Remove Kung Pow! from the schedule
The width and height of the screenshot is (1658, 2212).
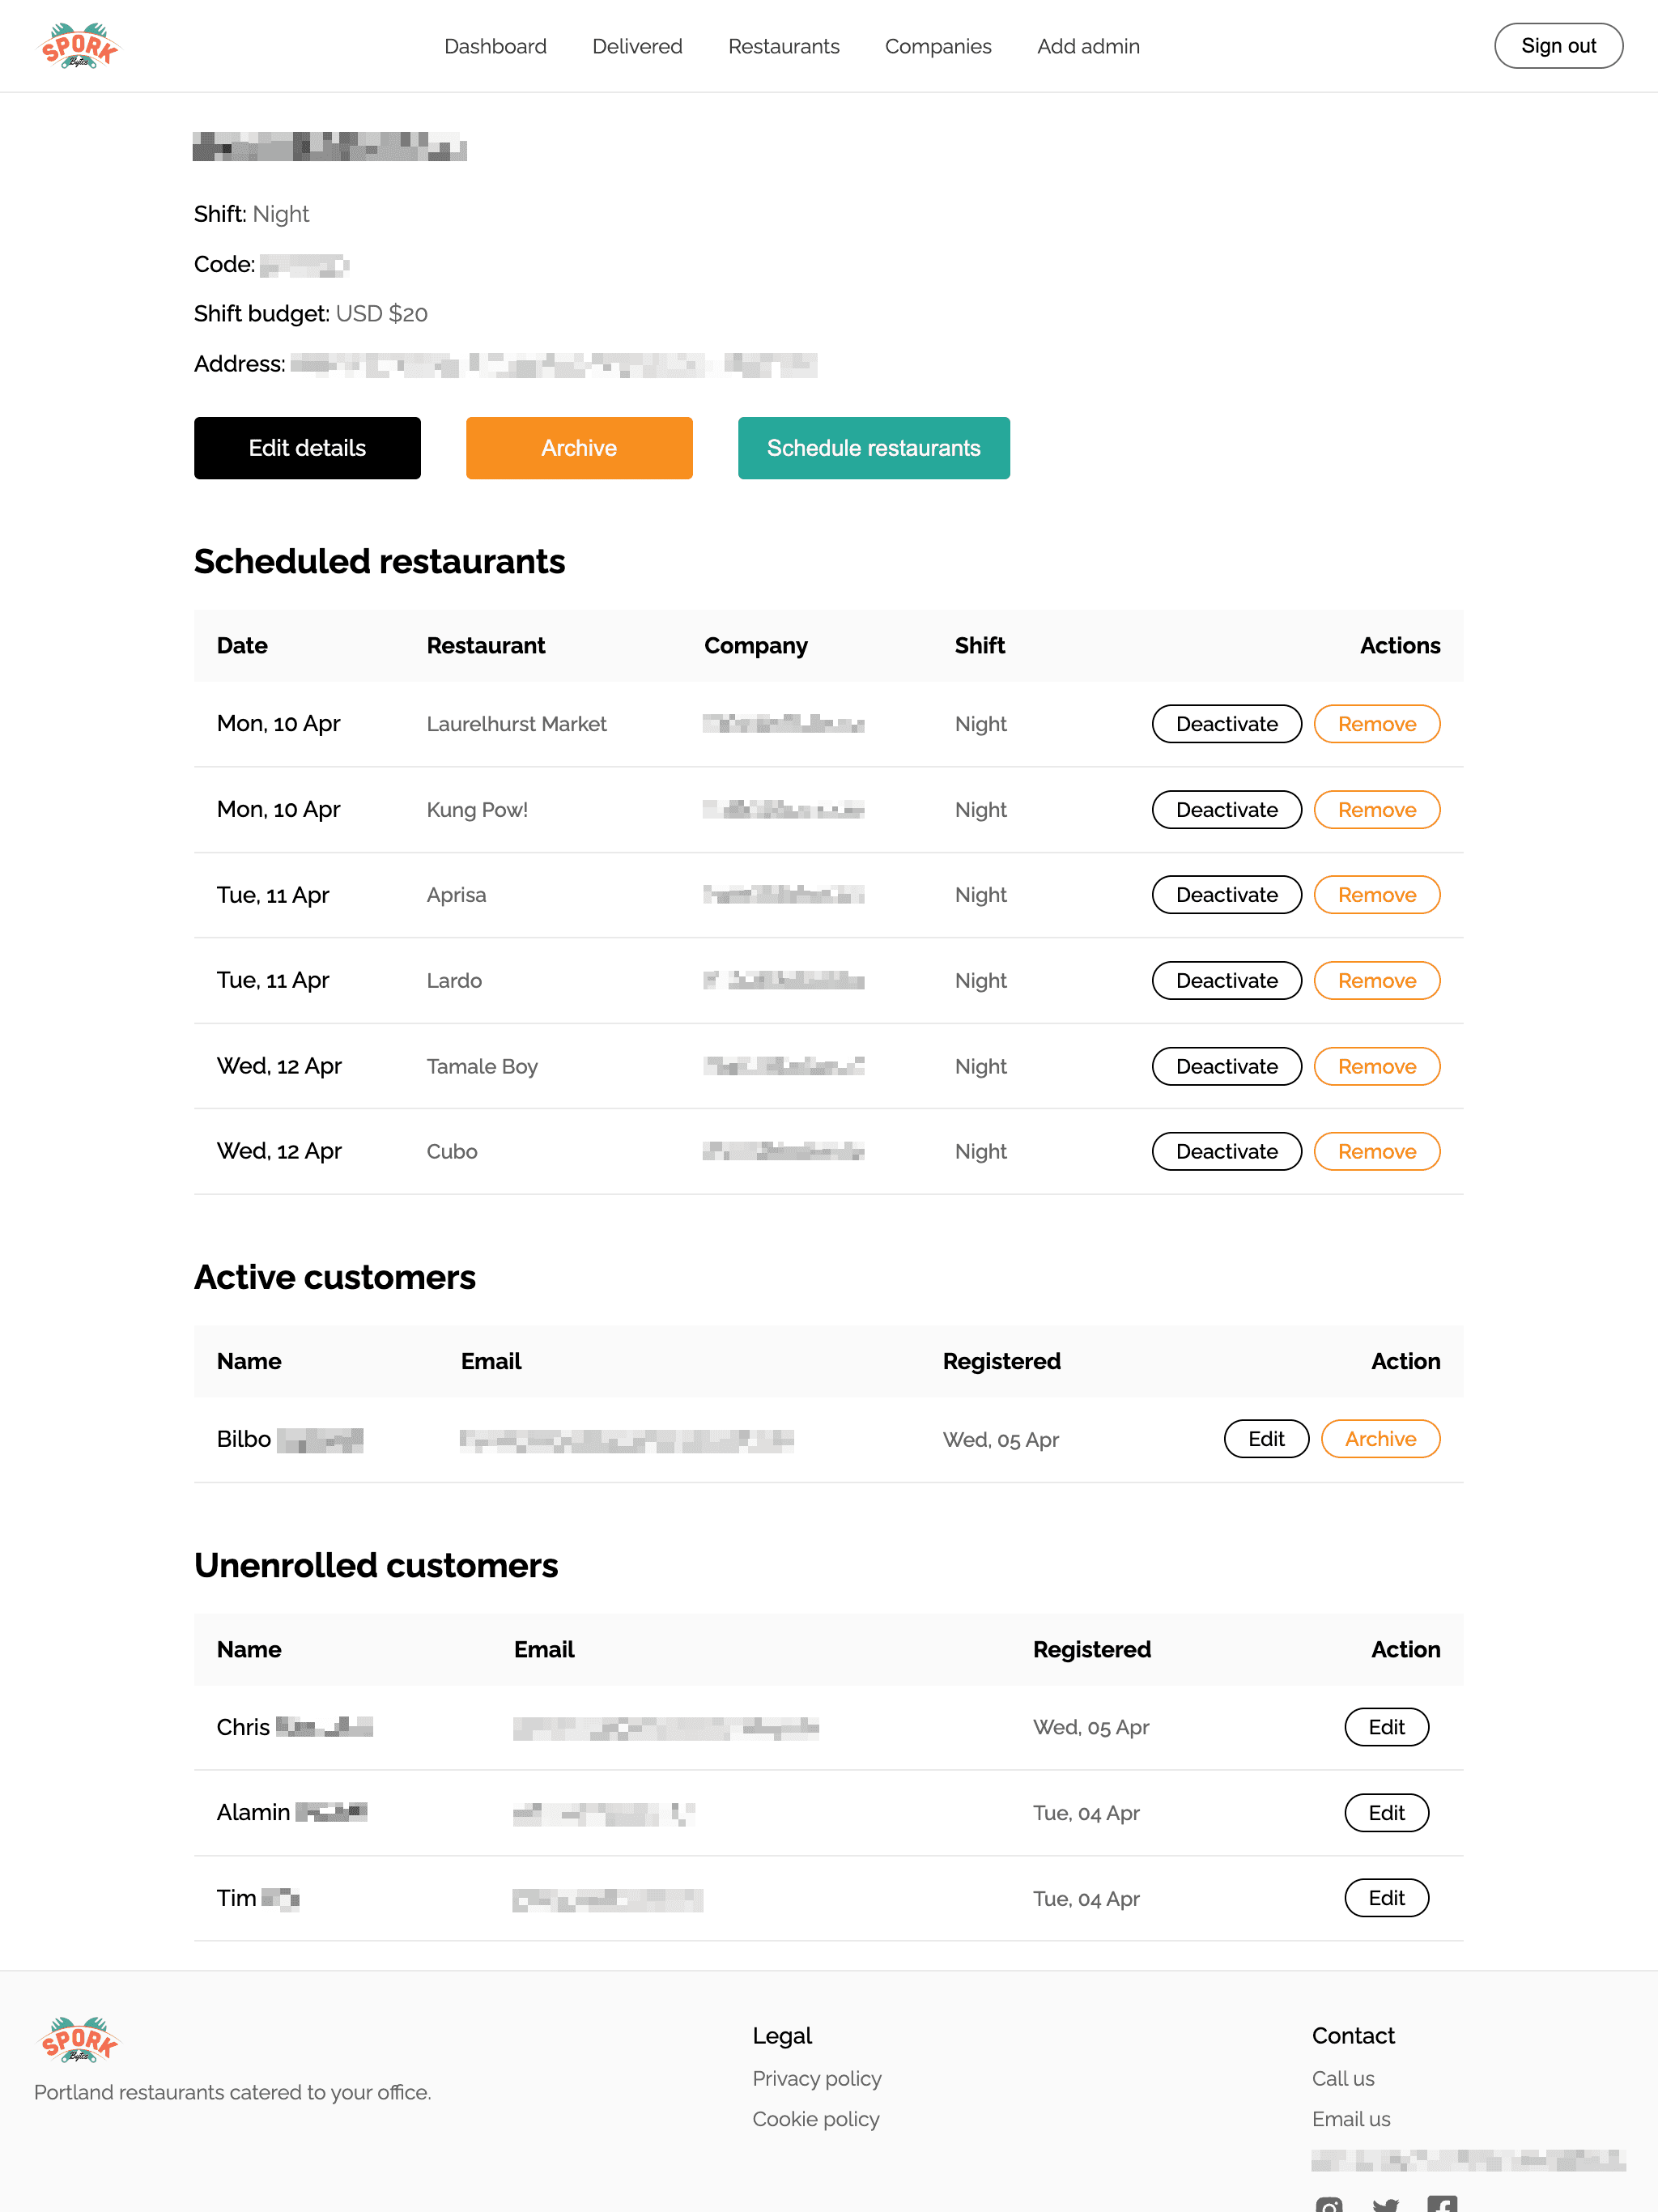1376,809
